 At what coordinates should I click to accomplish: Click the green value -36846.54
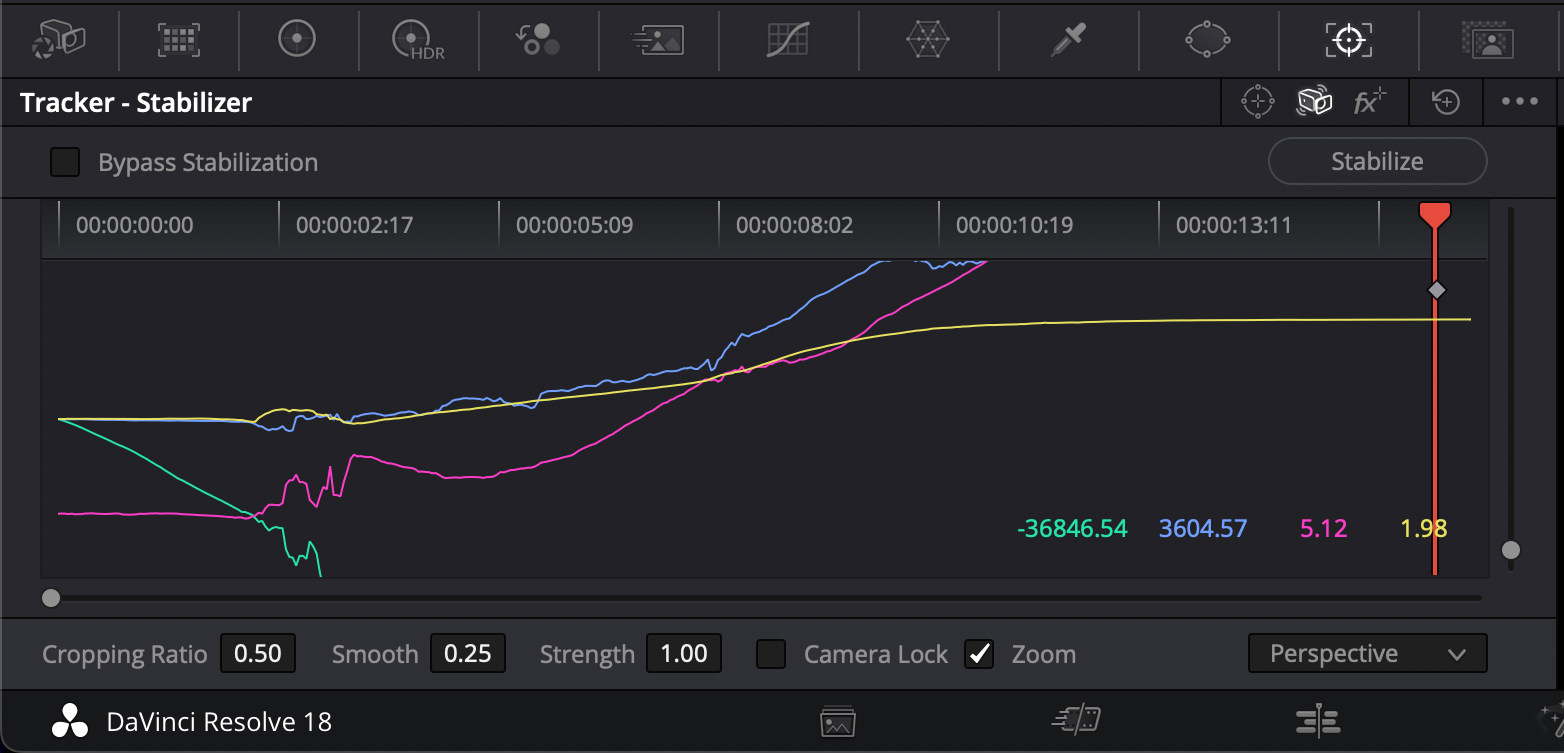click(1072, 529)
